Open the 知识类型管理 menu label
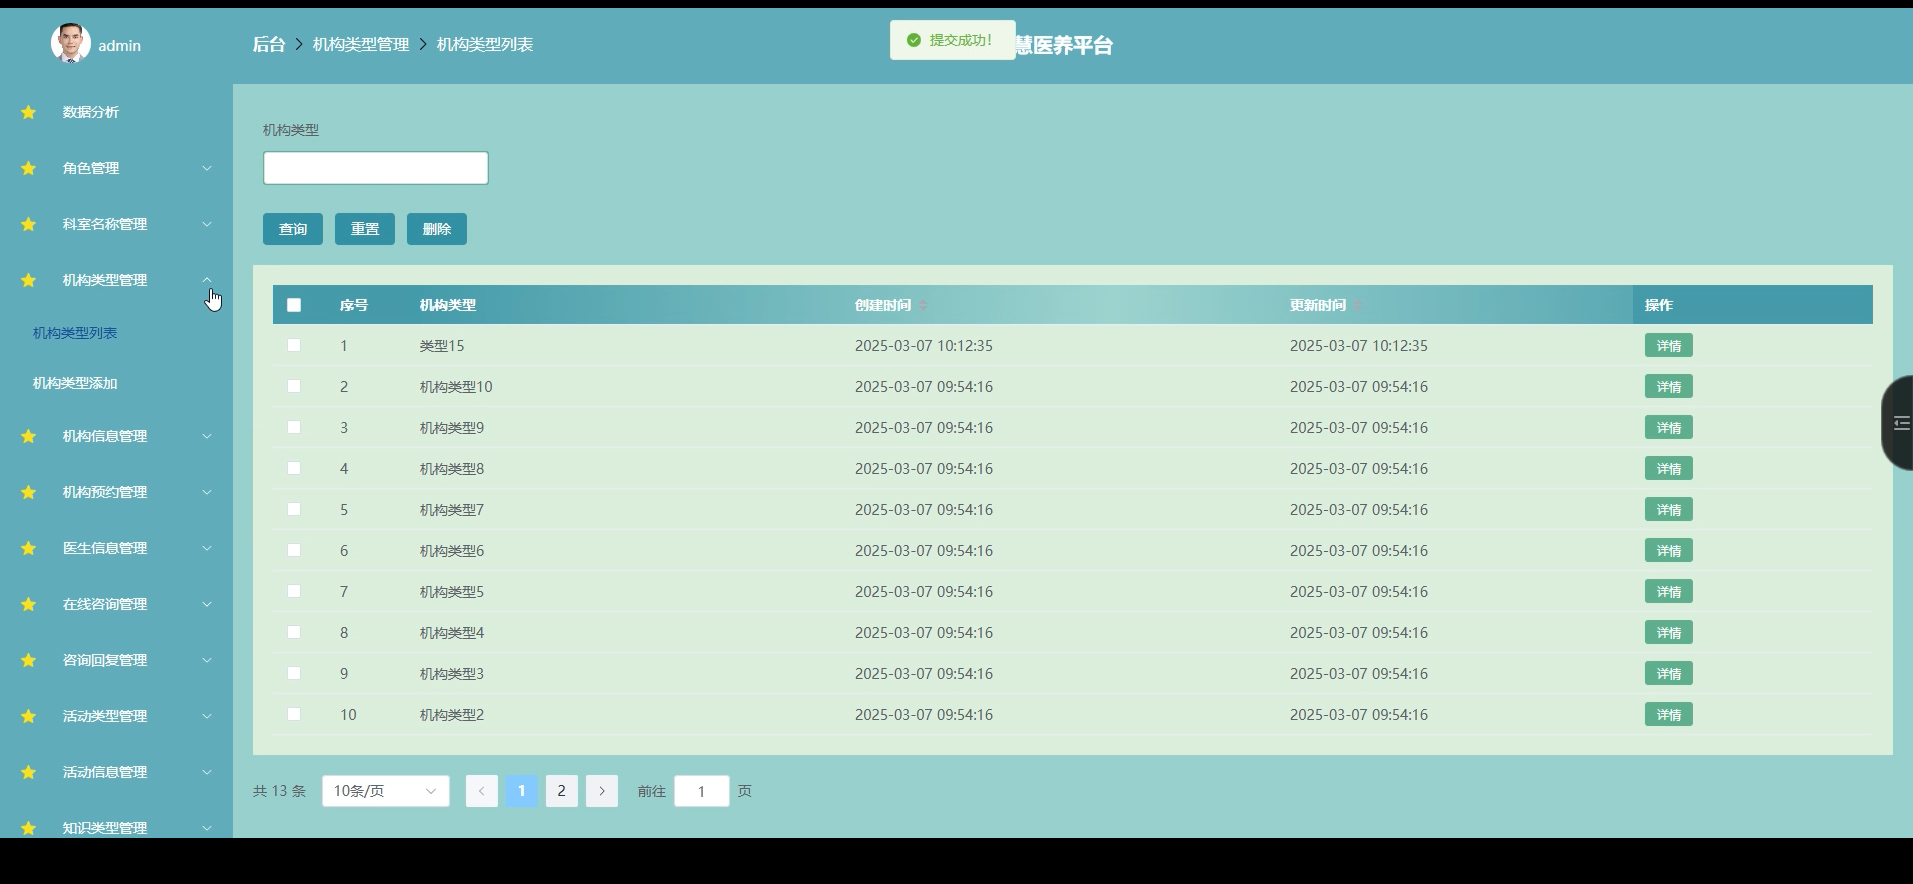The width and height of the screenshot is (1913, 884). click(105, 828)
